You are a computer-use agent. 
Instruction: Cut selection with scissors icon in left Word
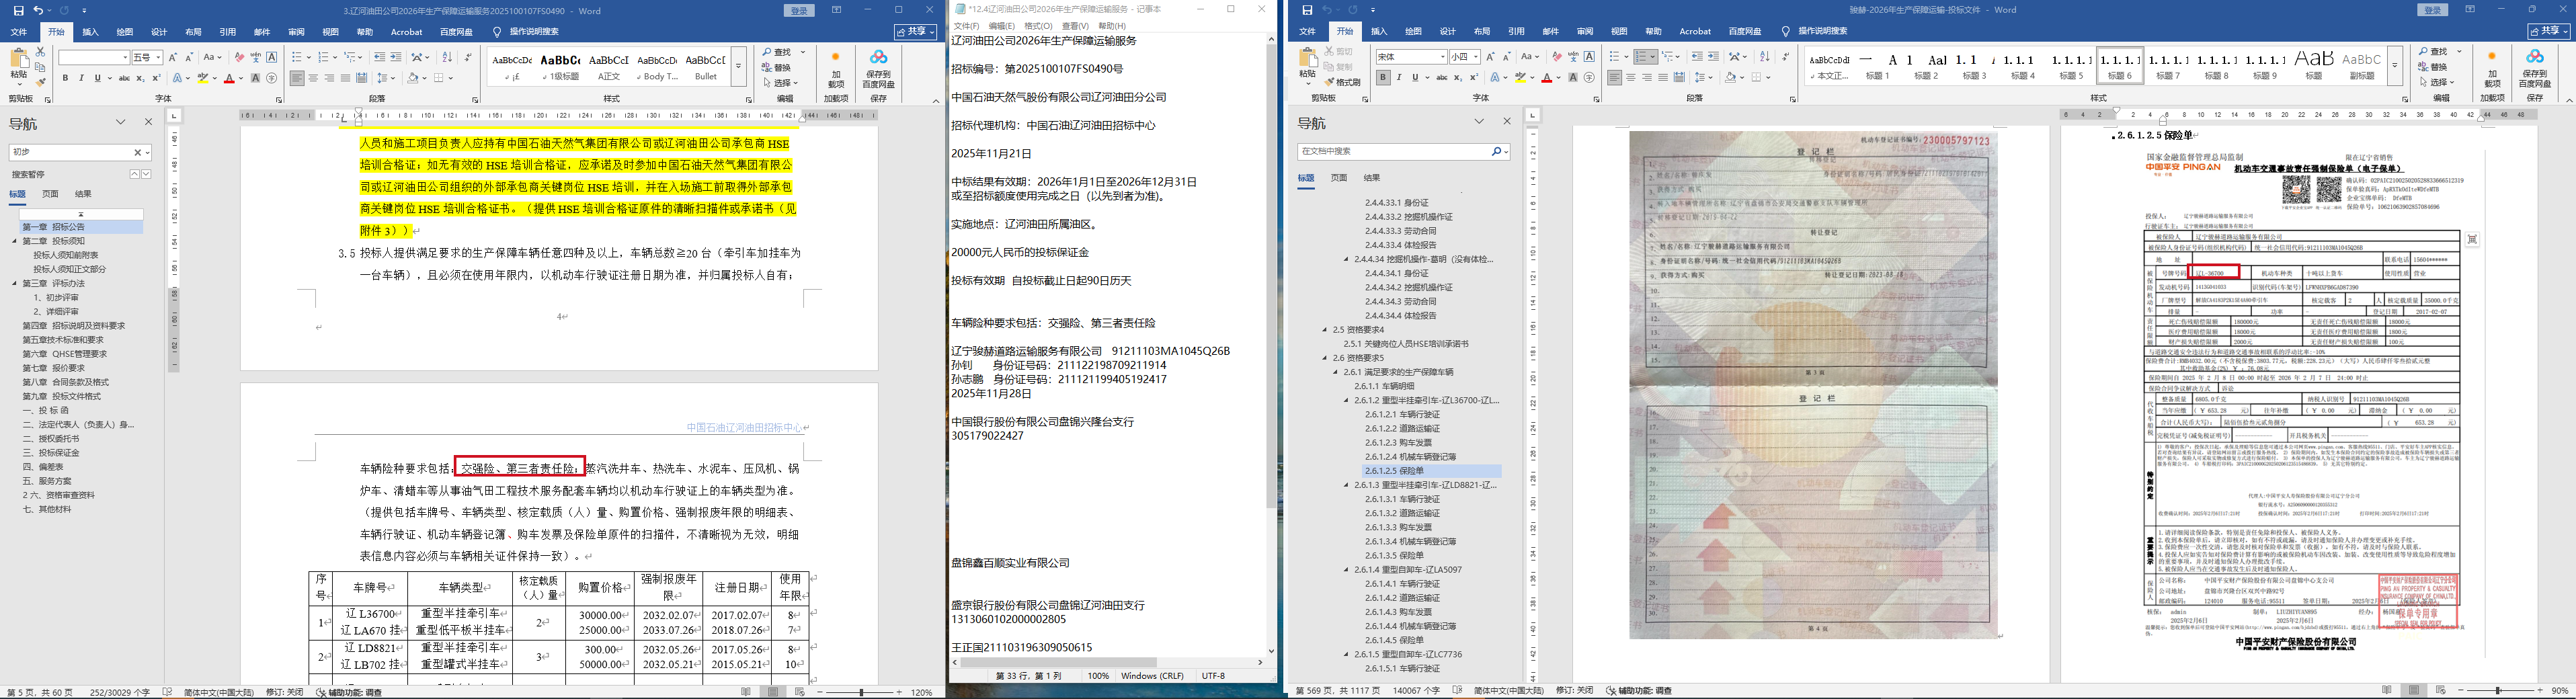(x=41, y=52)
